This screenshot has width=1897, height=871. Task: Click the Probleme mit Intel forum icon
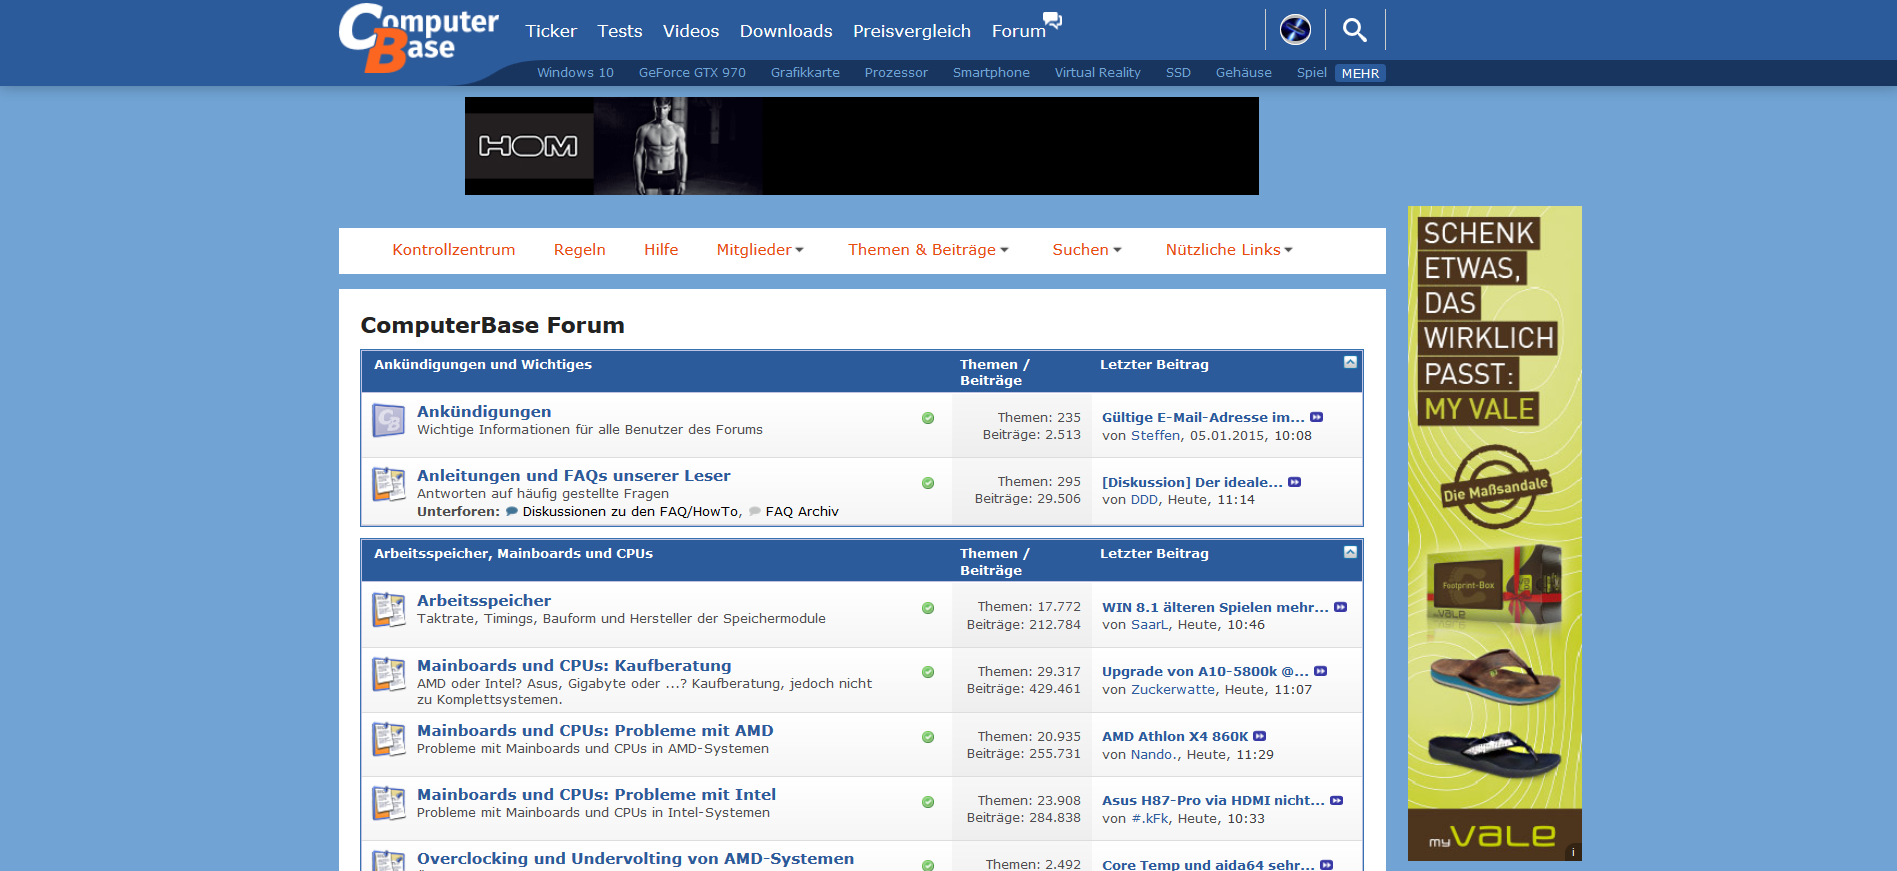388,803
